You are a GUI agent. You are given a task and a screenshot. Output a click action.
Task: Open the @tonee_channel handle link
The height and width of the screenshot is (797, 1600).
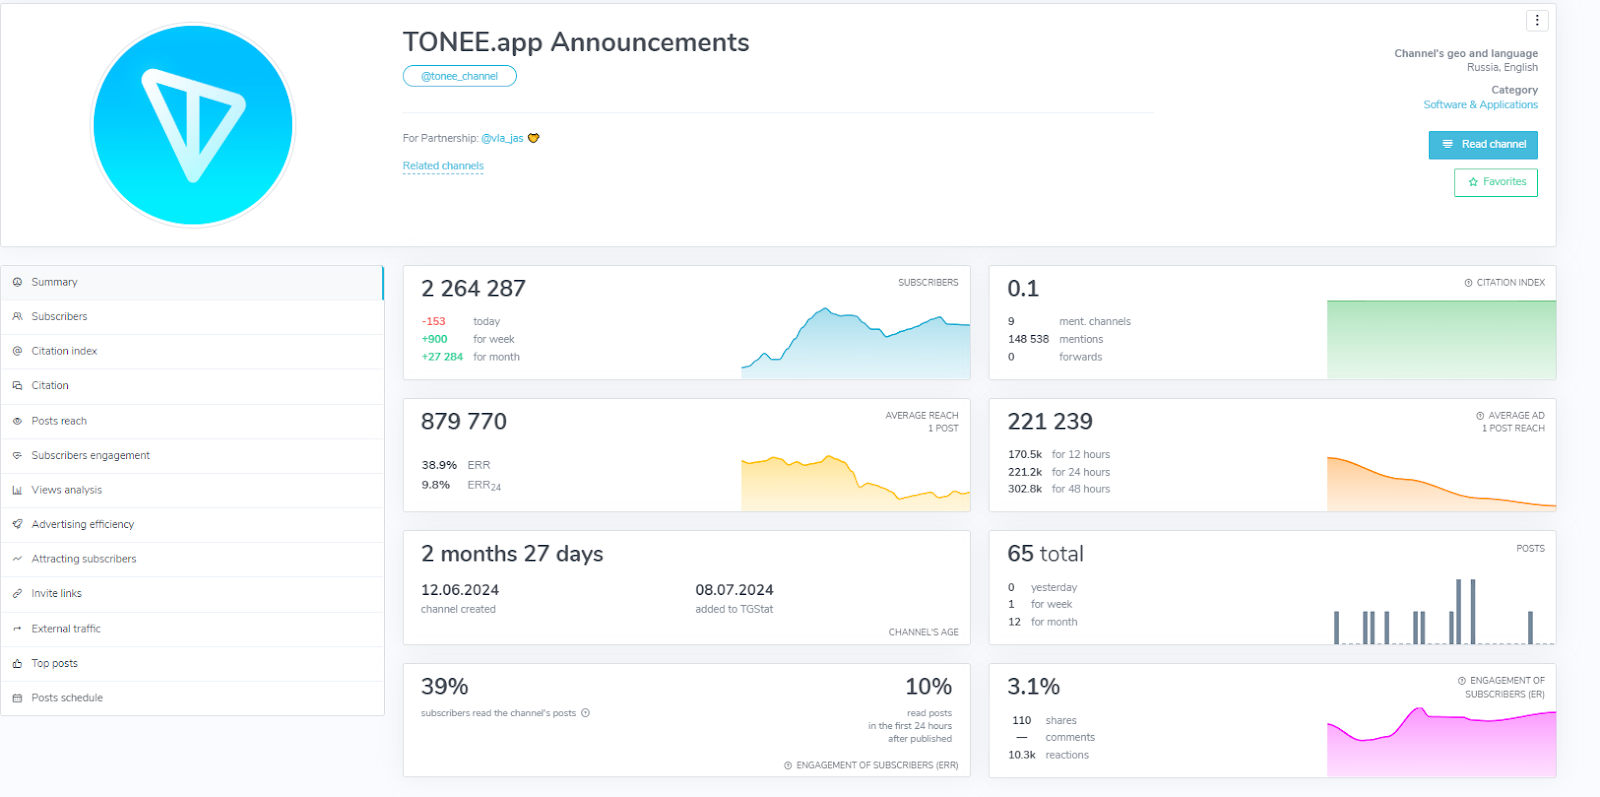coord(459,76)
